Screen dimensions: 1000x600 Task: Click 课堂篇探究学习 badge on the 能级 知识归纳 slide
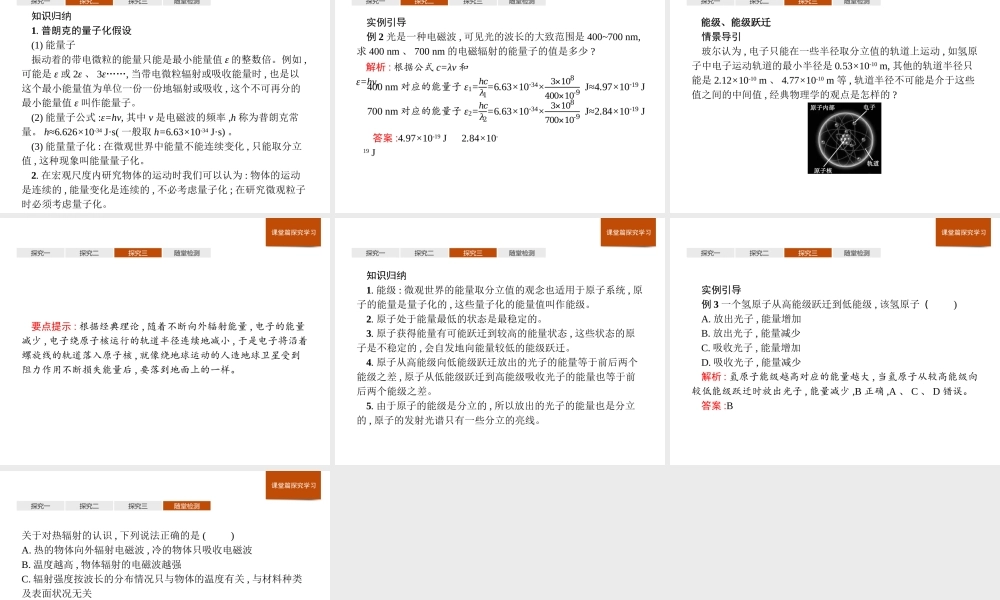(x=628, y=232)
